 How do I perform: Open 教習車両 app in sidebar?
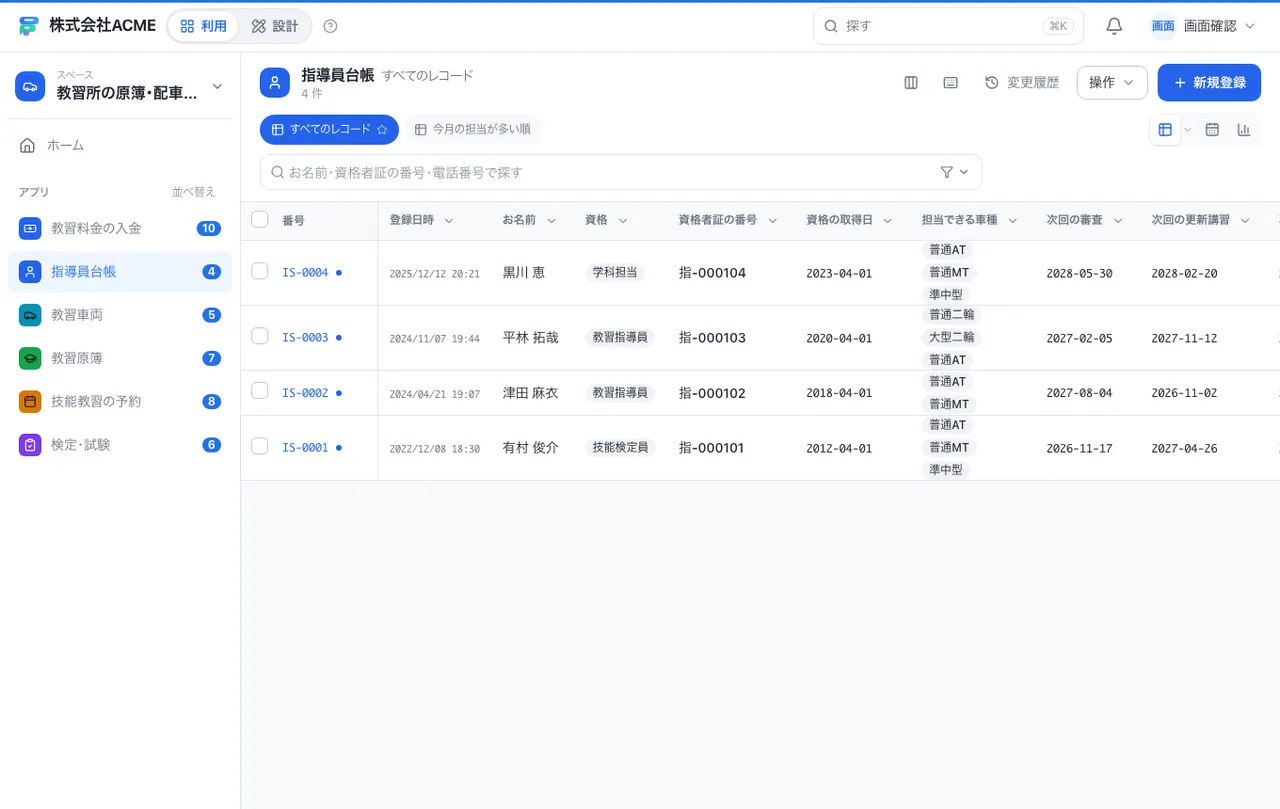coord(120,315)
